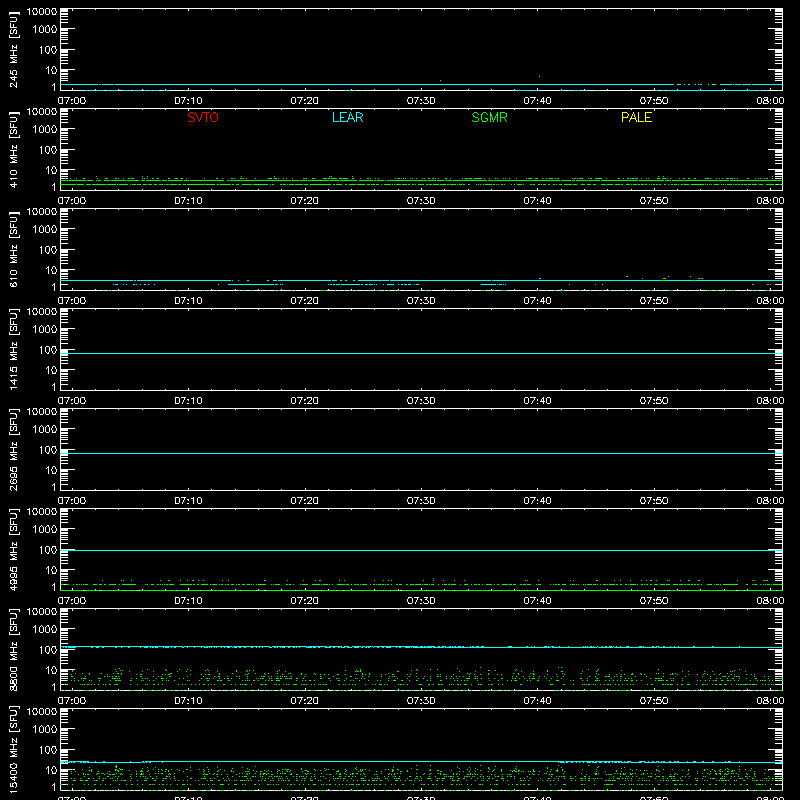Click 07:10 tick label below 245 MHz panel
Image resolution: width=800 pixels, height=800 pixels.
tap(188, 101)
